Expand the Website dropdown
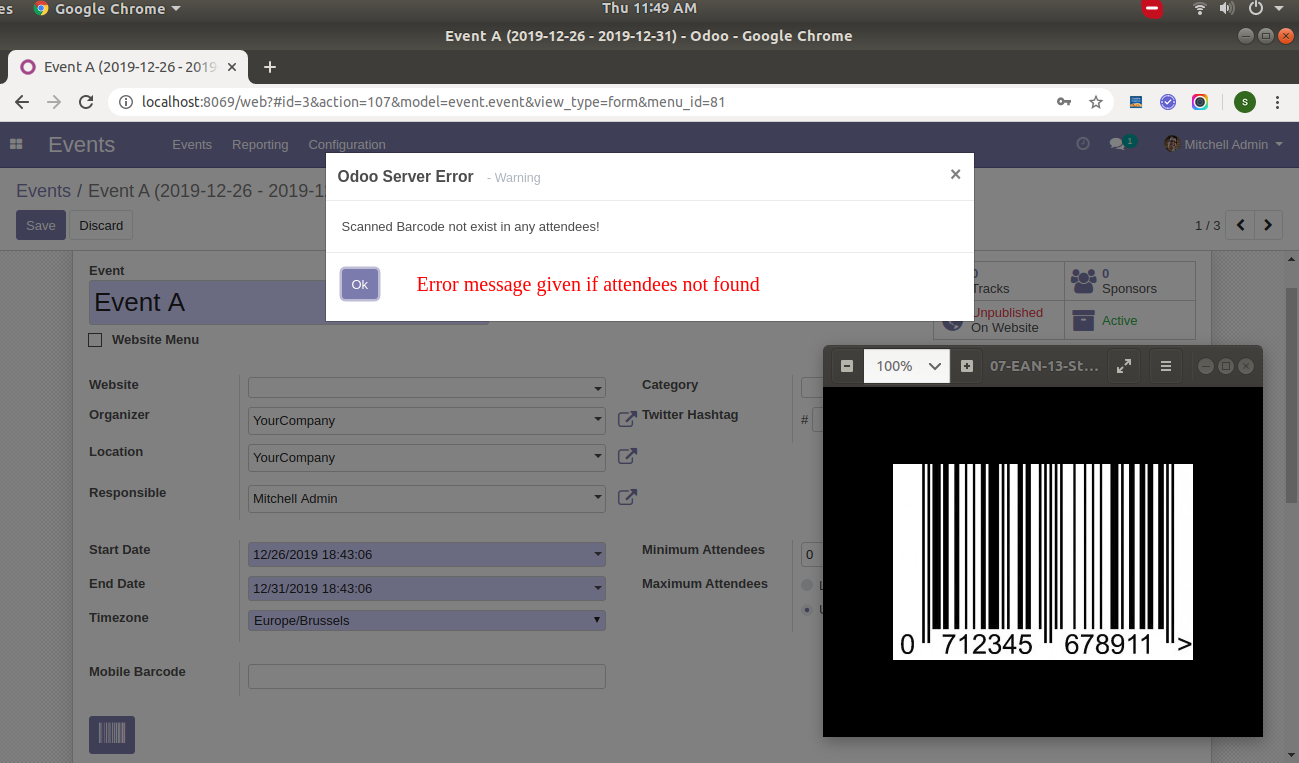The width and height of the screenshot is (1299, 763). (598, 388)
